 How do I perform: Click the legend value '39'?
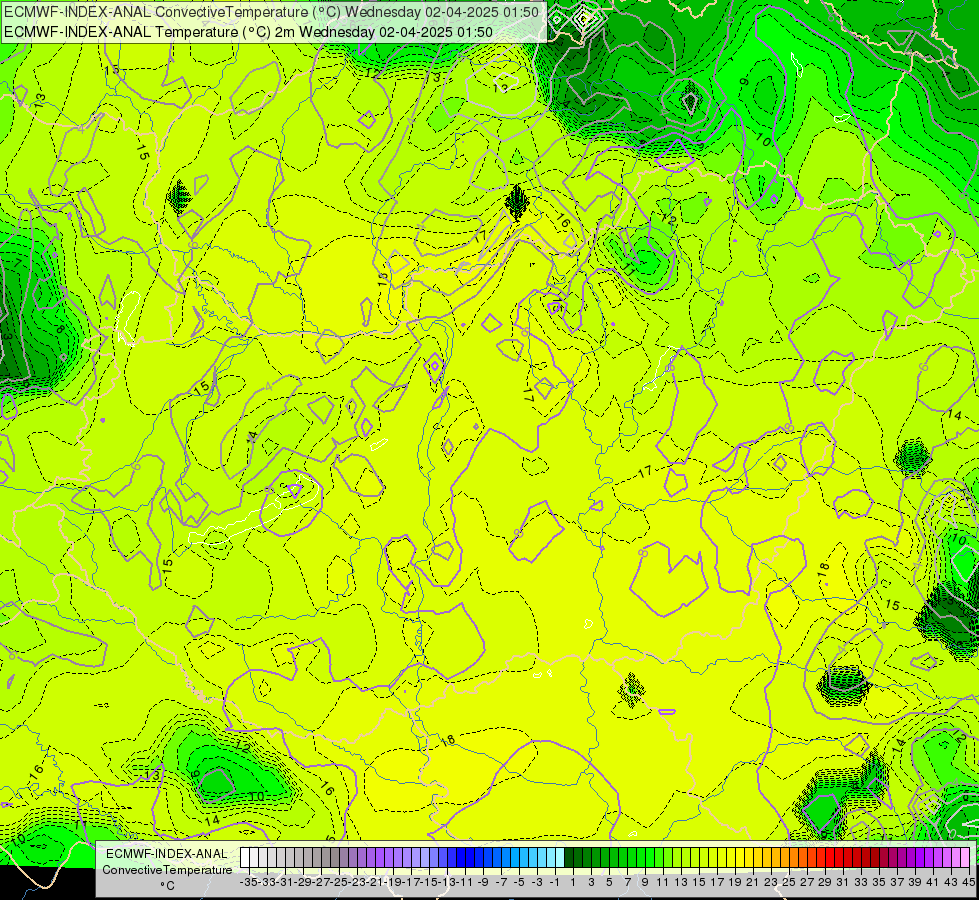[915, 883]
